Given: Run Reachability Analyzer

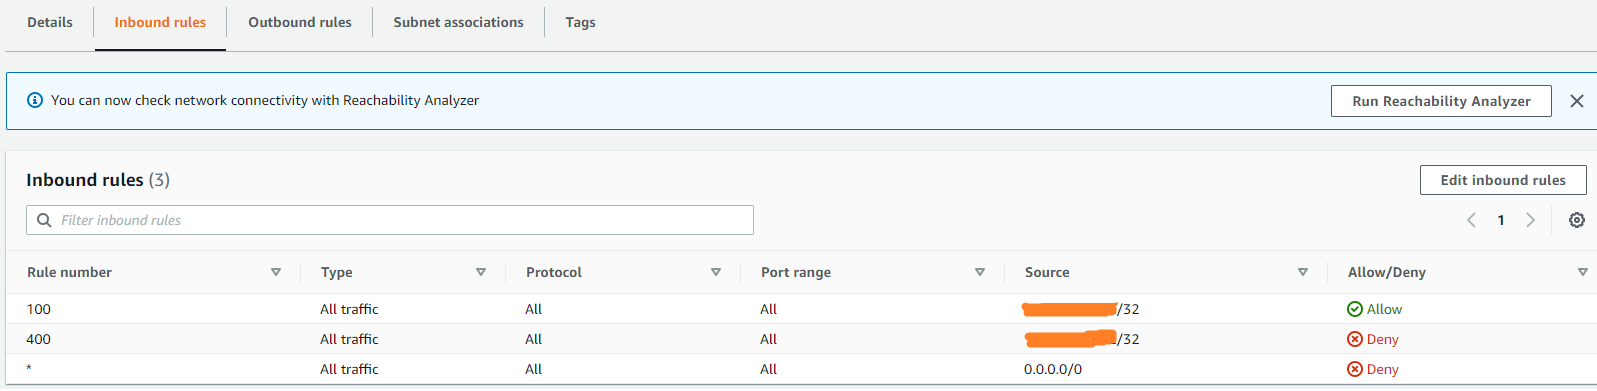Looking at the screenshot, I should pyautogui.click(x=1441, y=101).
